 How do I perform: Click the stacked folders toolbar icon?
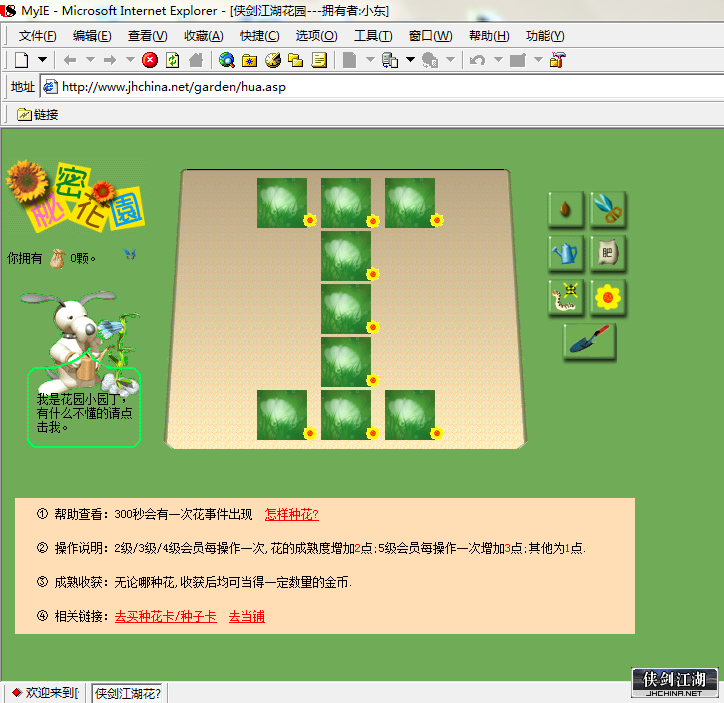tap(296, 60)
